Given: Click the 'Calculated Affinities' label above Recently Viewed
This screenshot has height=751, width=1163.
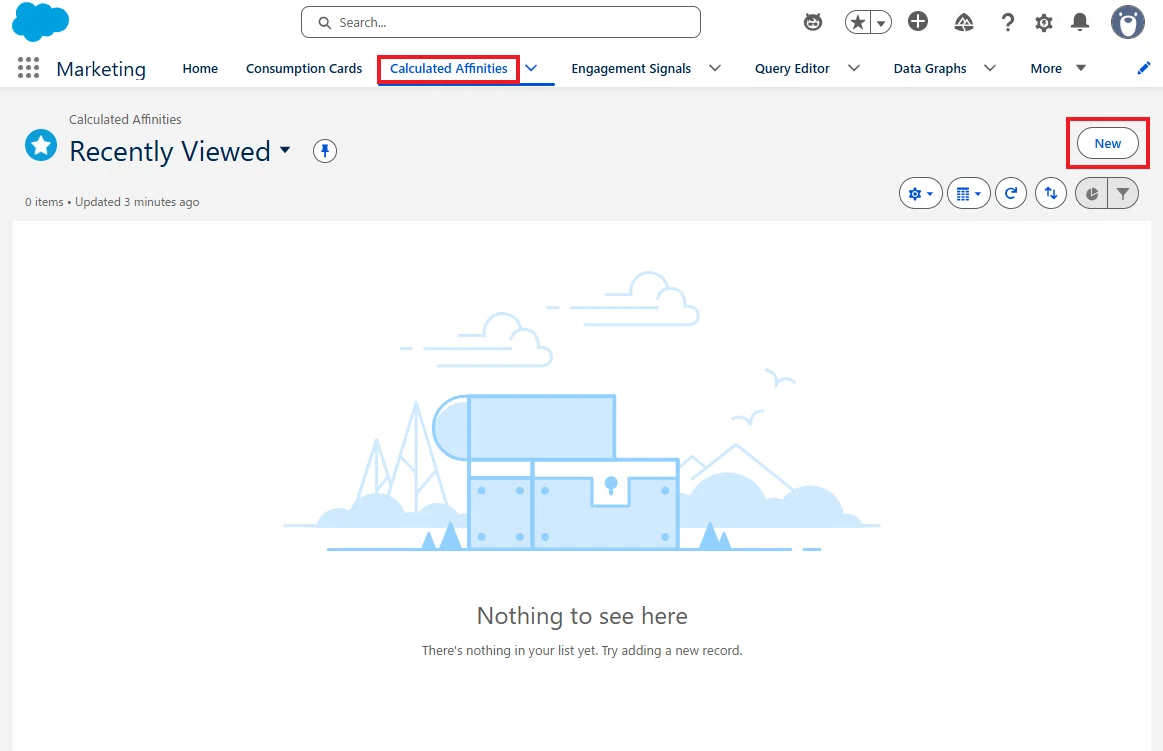Looking at the screenshot, I should [125, 119].
